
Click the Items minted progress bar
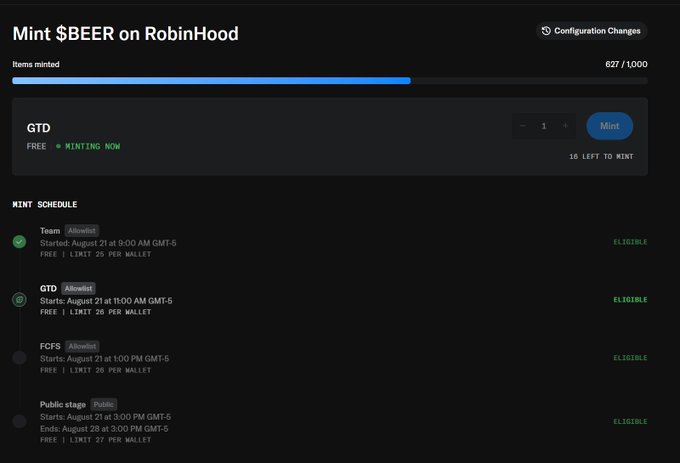(330, 81)
